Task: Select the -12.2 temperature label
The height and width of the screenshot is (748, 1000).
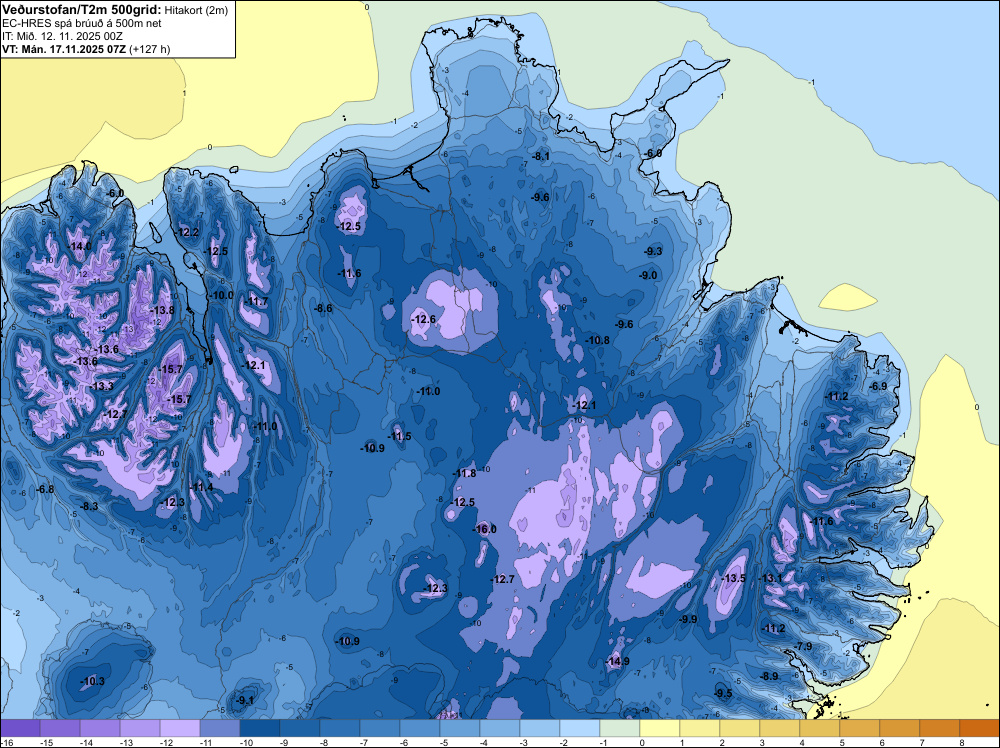Action: 188,232
